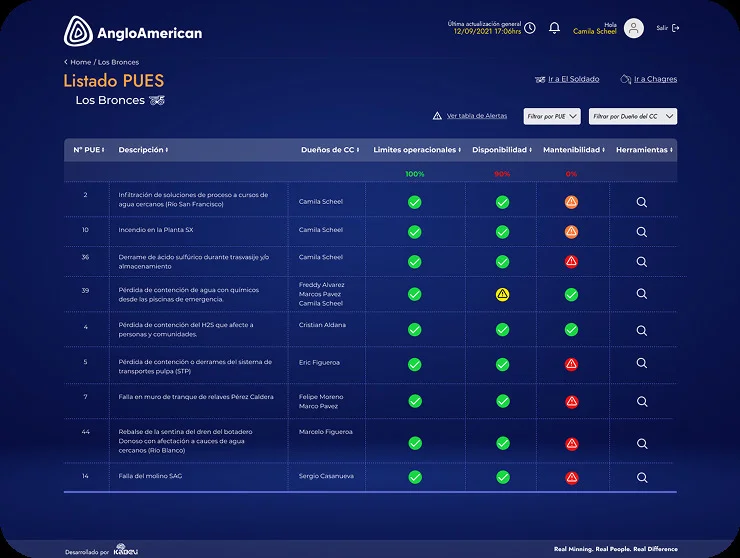Click red maintainability alert in PUE 36 row
This screenshot has height=558, width=740.
coord(571,262)
